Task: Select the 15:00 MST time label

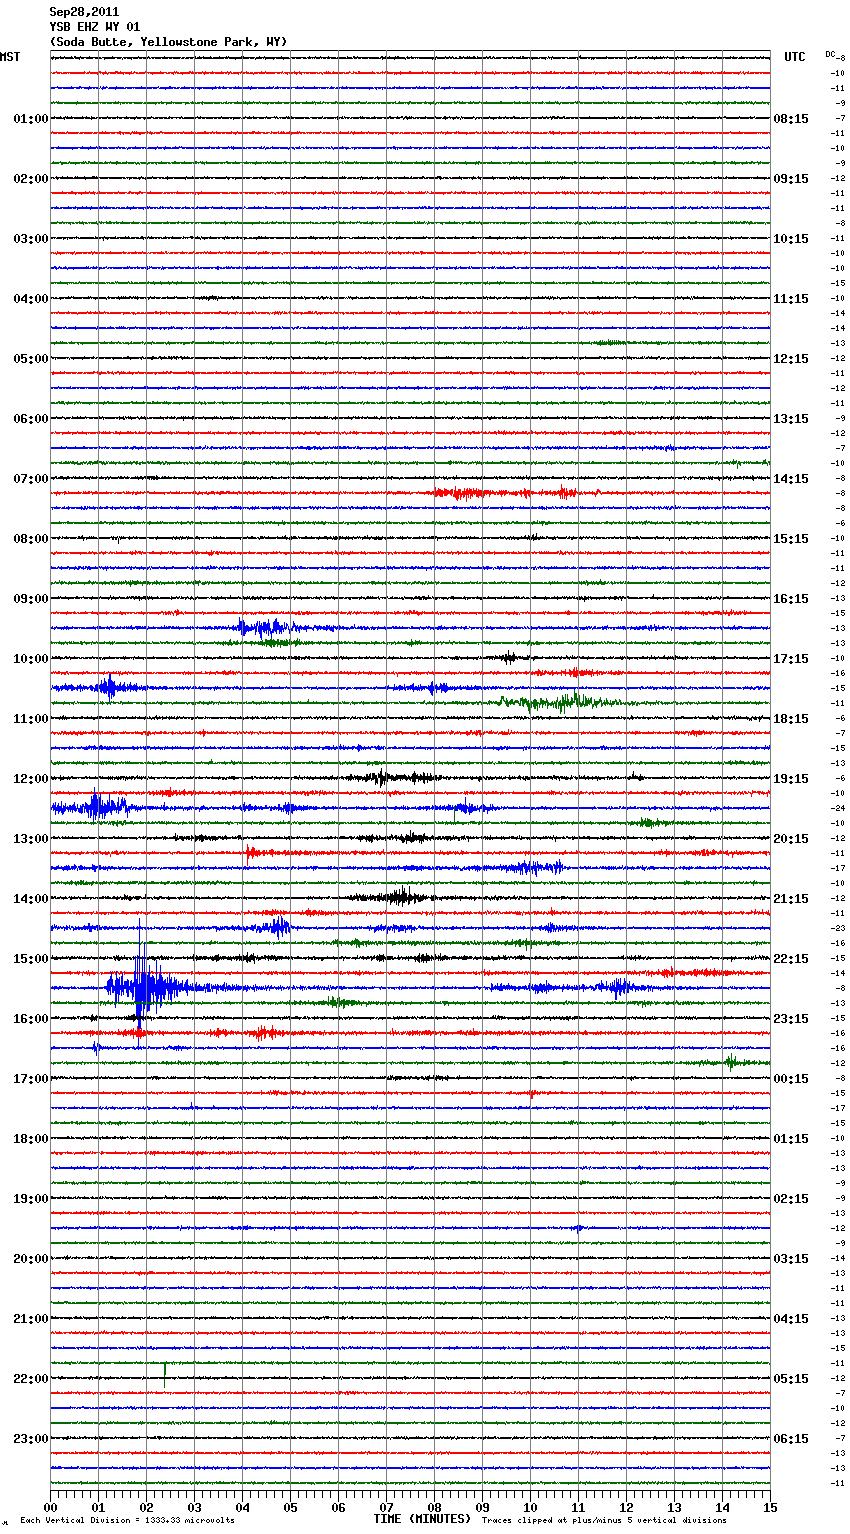Action: click(31, 959)
